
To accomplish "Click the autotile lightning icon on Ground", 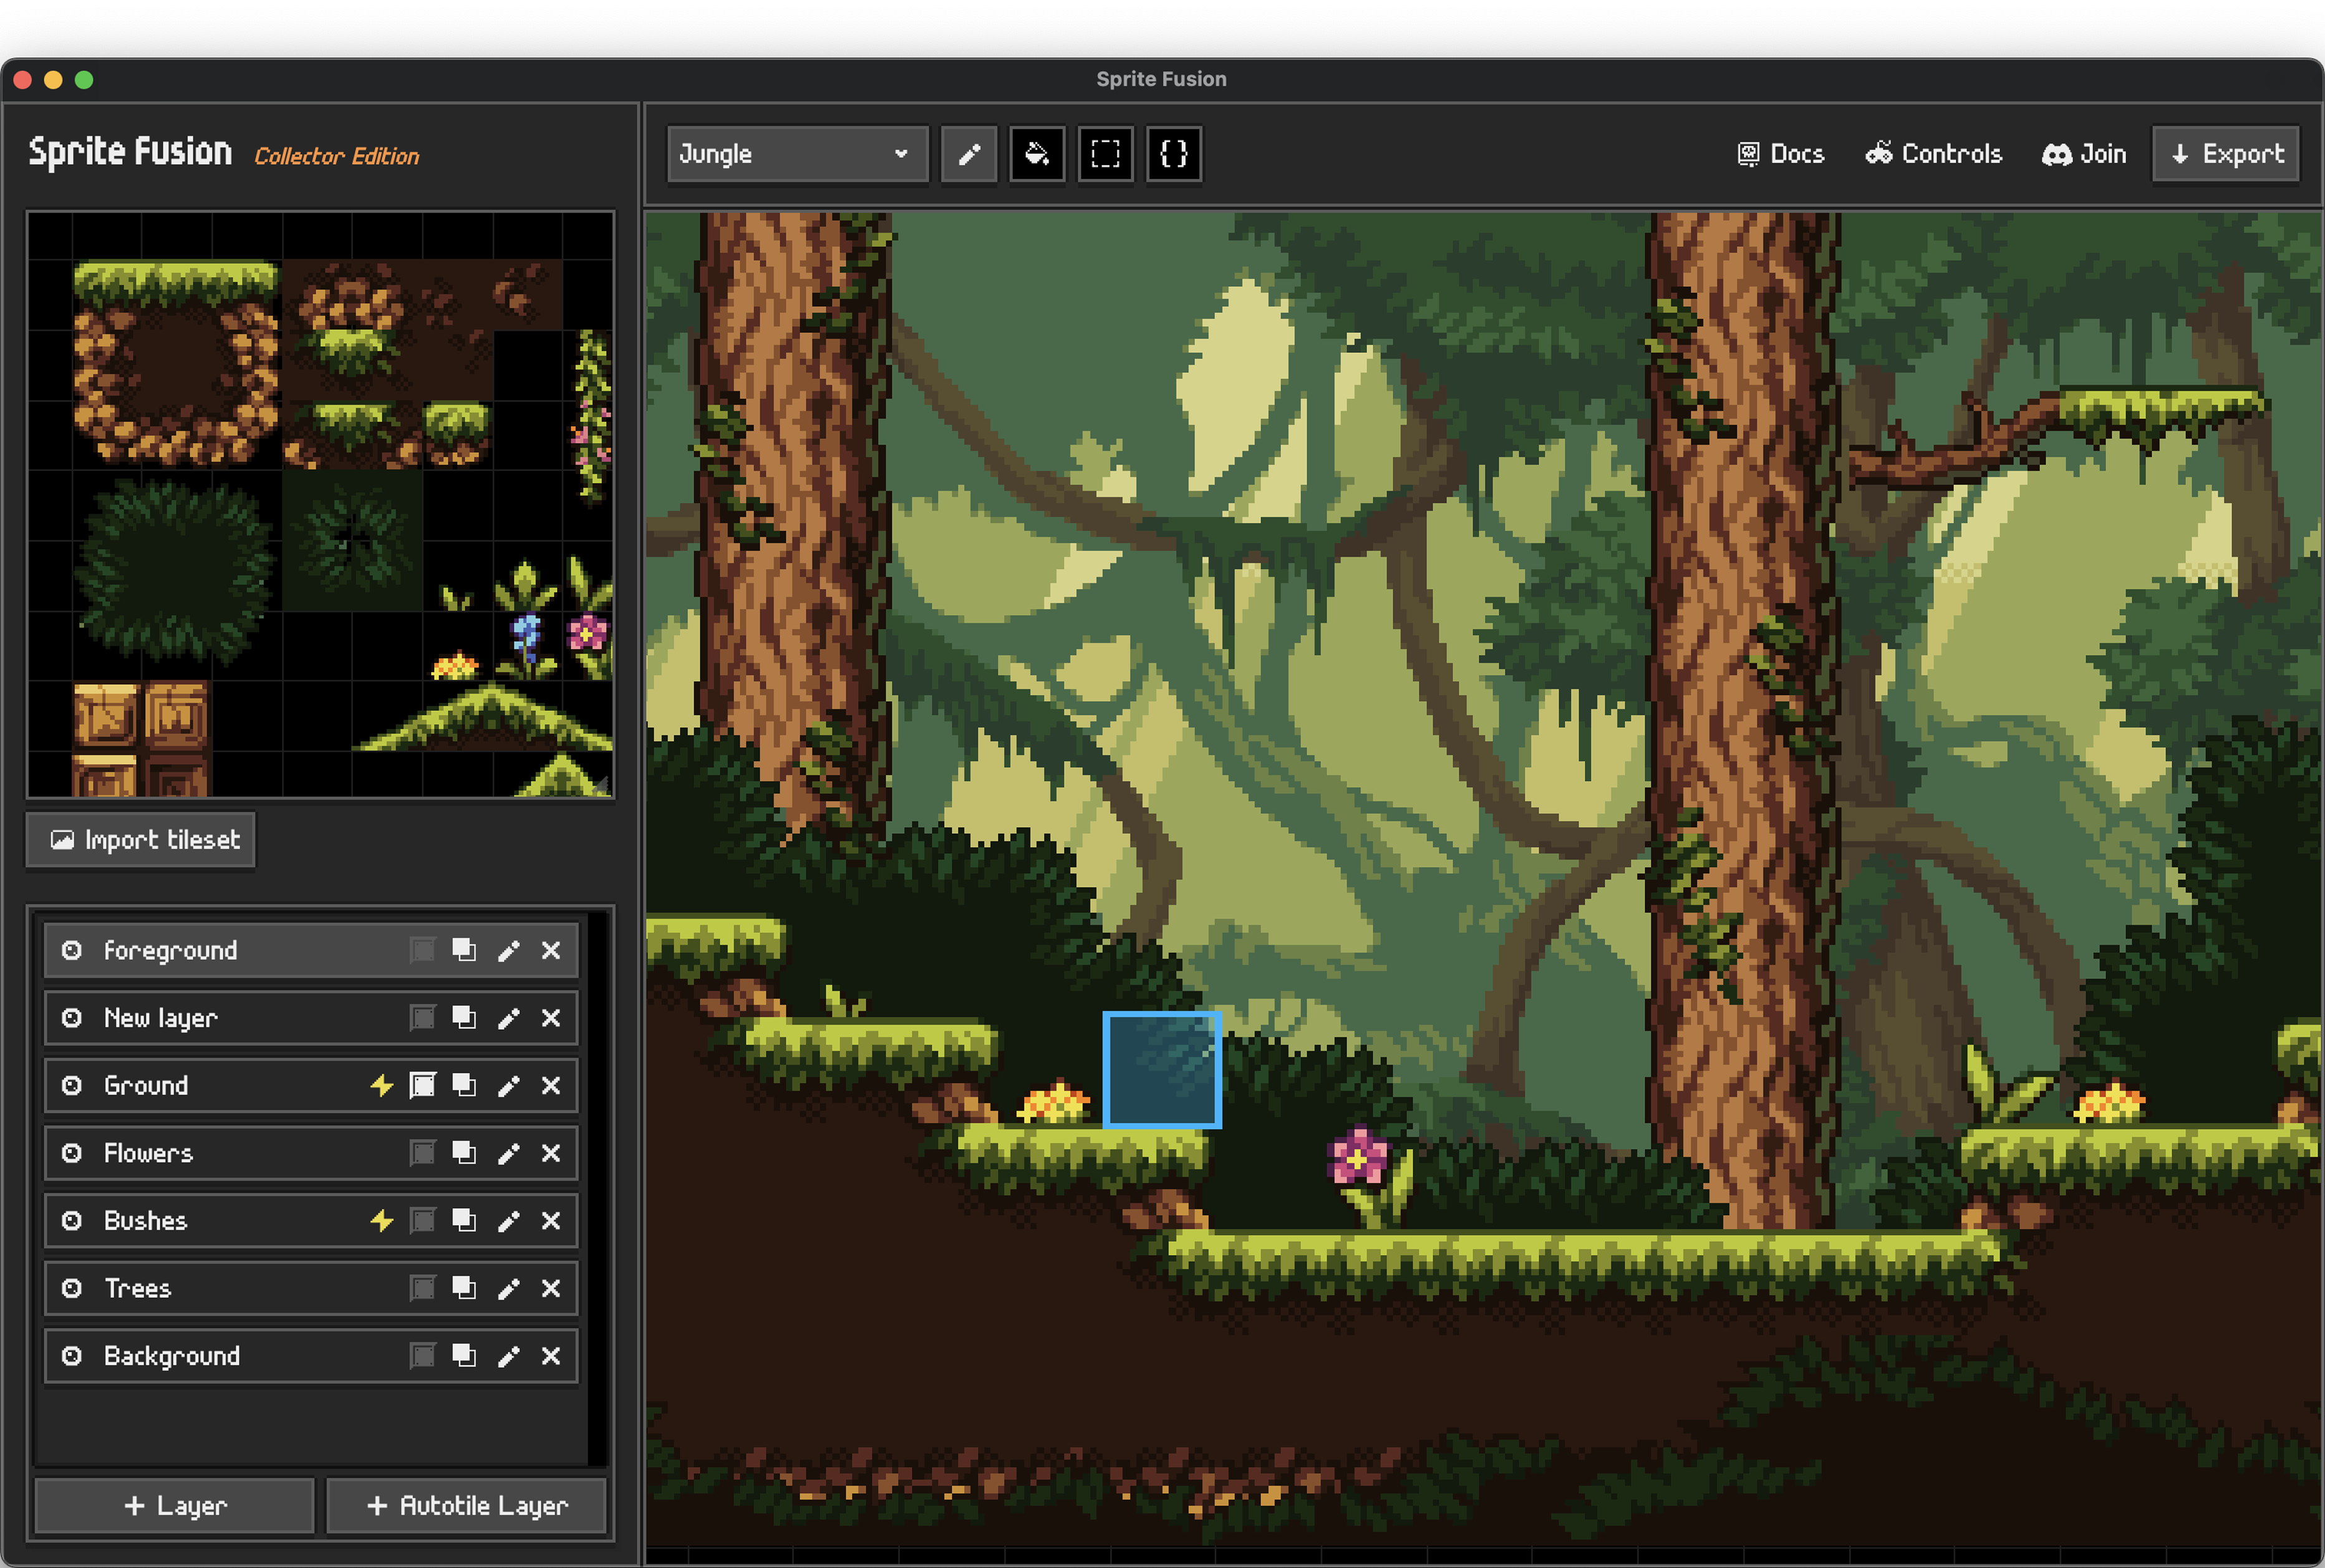I will click(381, 1085).
